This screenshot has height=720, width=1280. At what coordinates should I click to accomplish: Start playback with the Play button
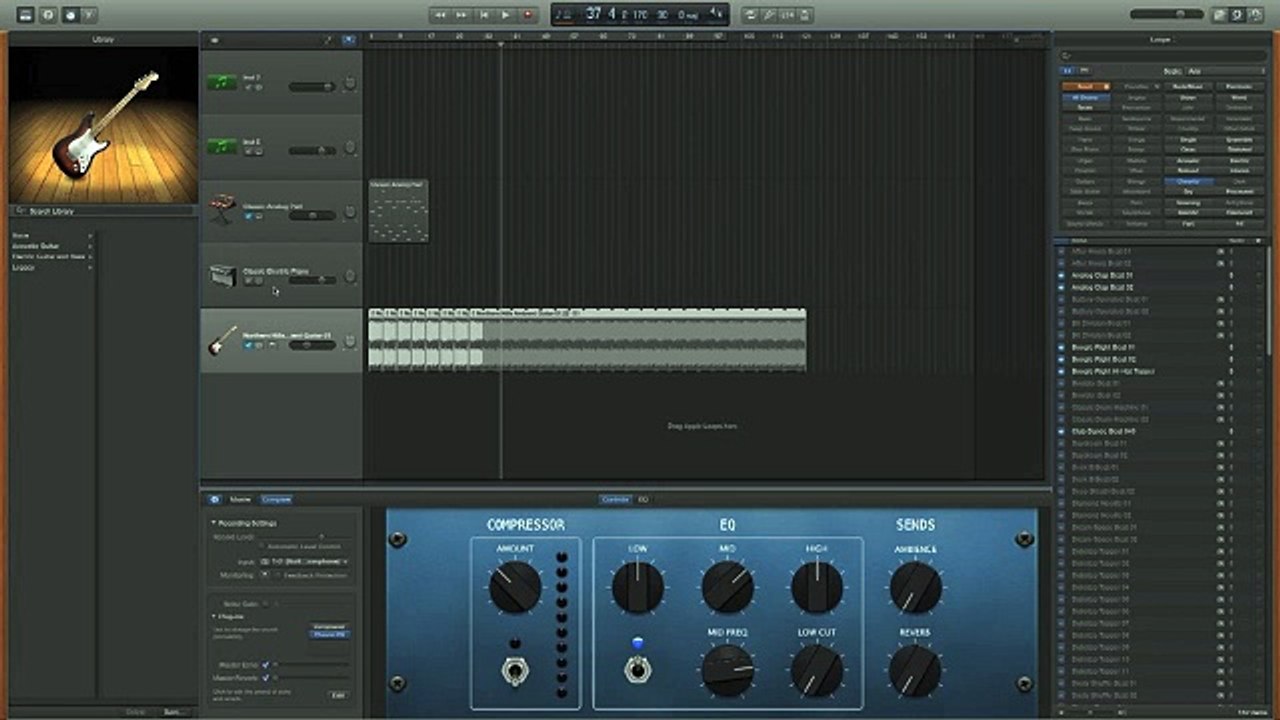(x=506, y=15)
